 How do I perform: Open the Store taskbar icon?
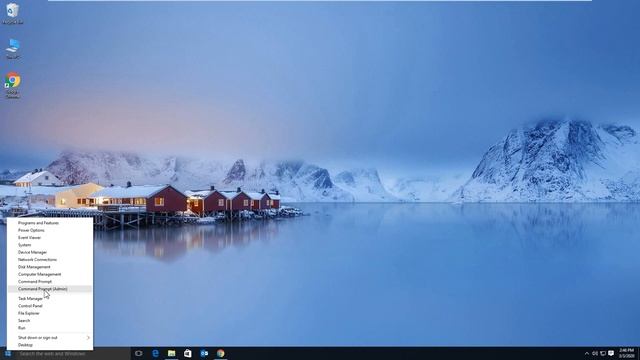188,353
